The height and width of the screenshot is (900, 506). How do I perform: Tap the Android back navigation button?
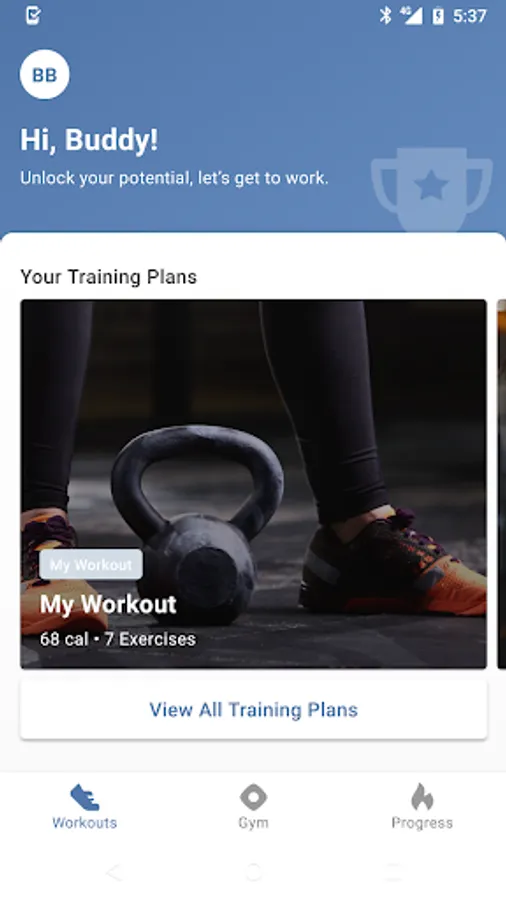[x=114, y=872]
